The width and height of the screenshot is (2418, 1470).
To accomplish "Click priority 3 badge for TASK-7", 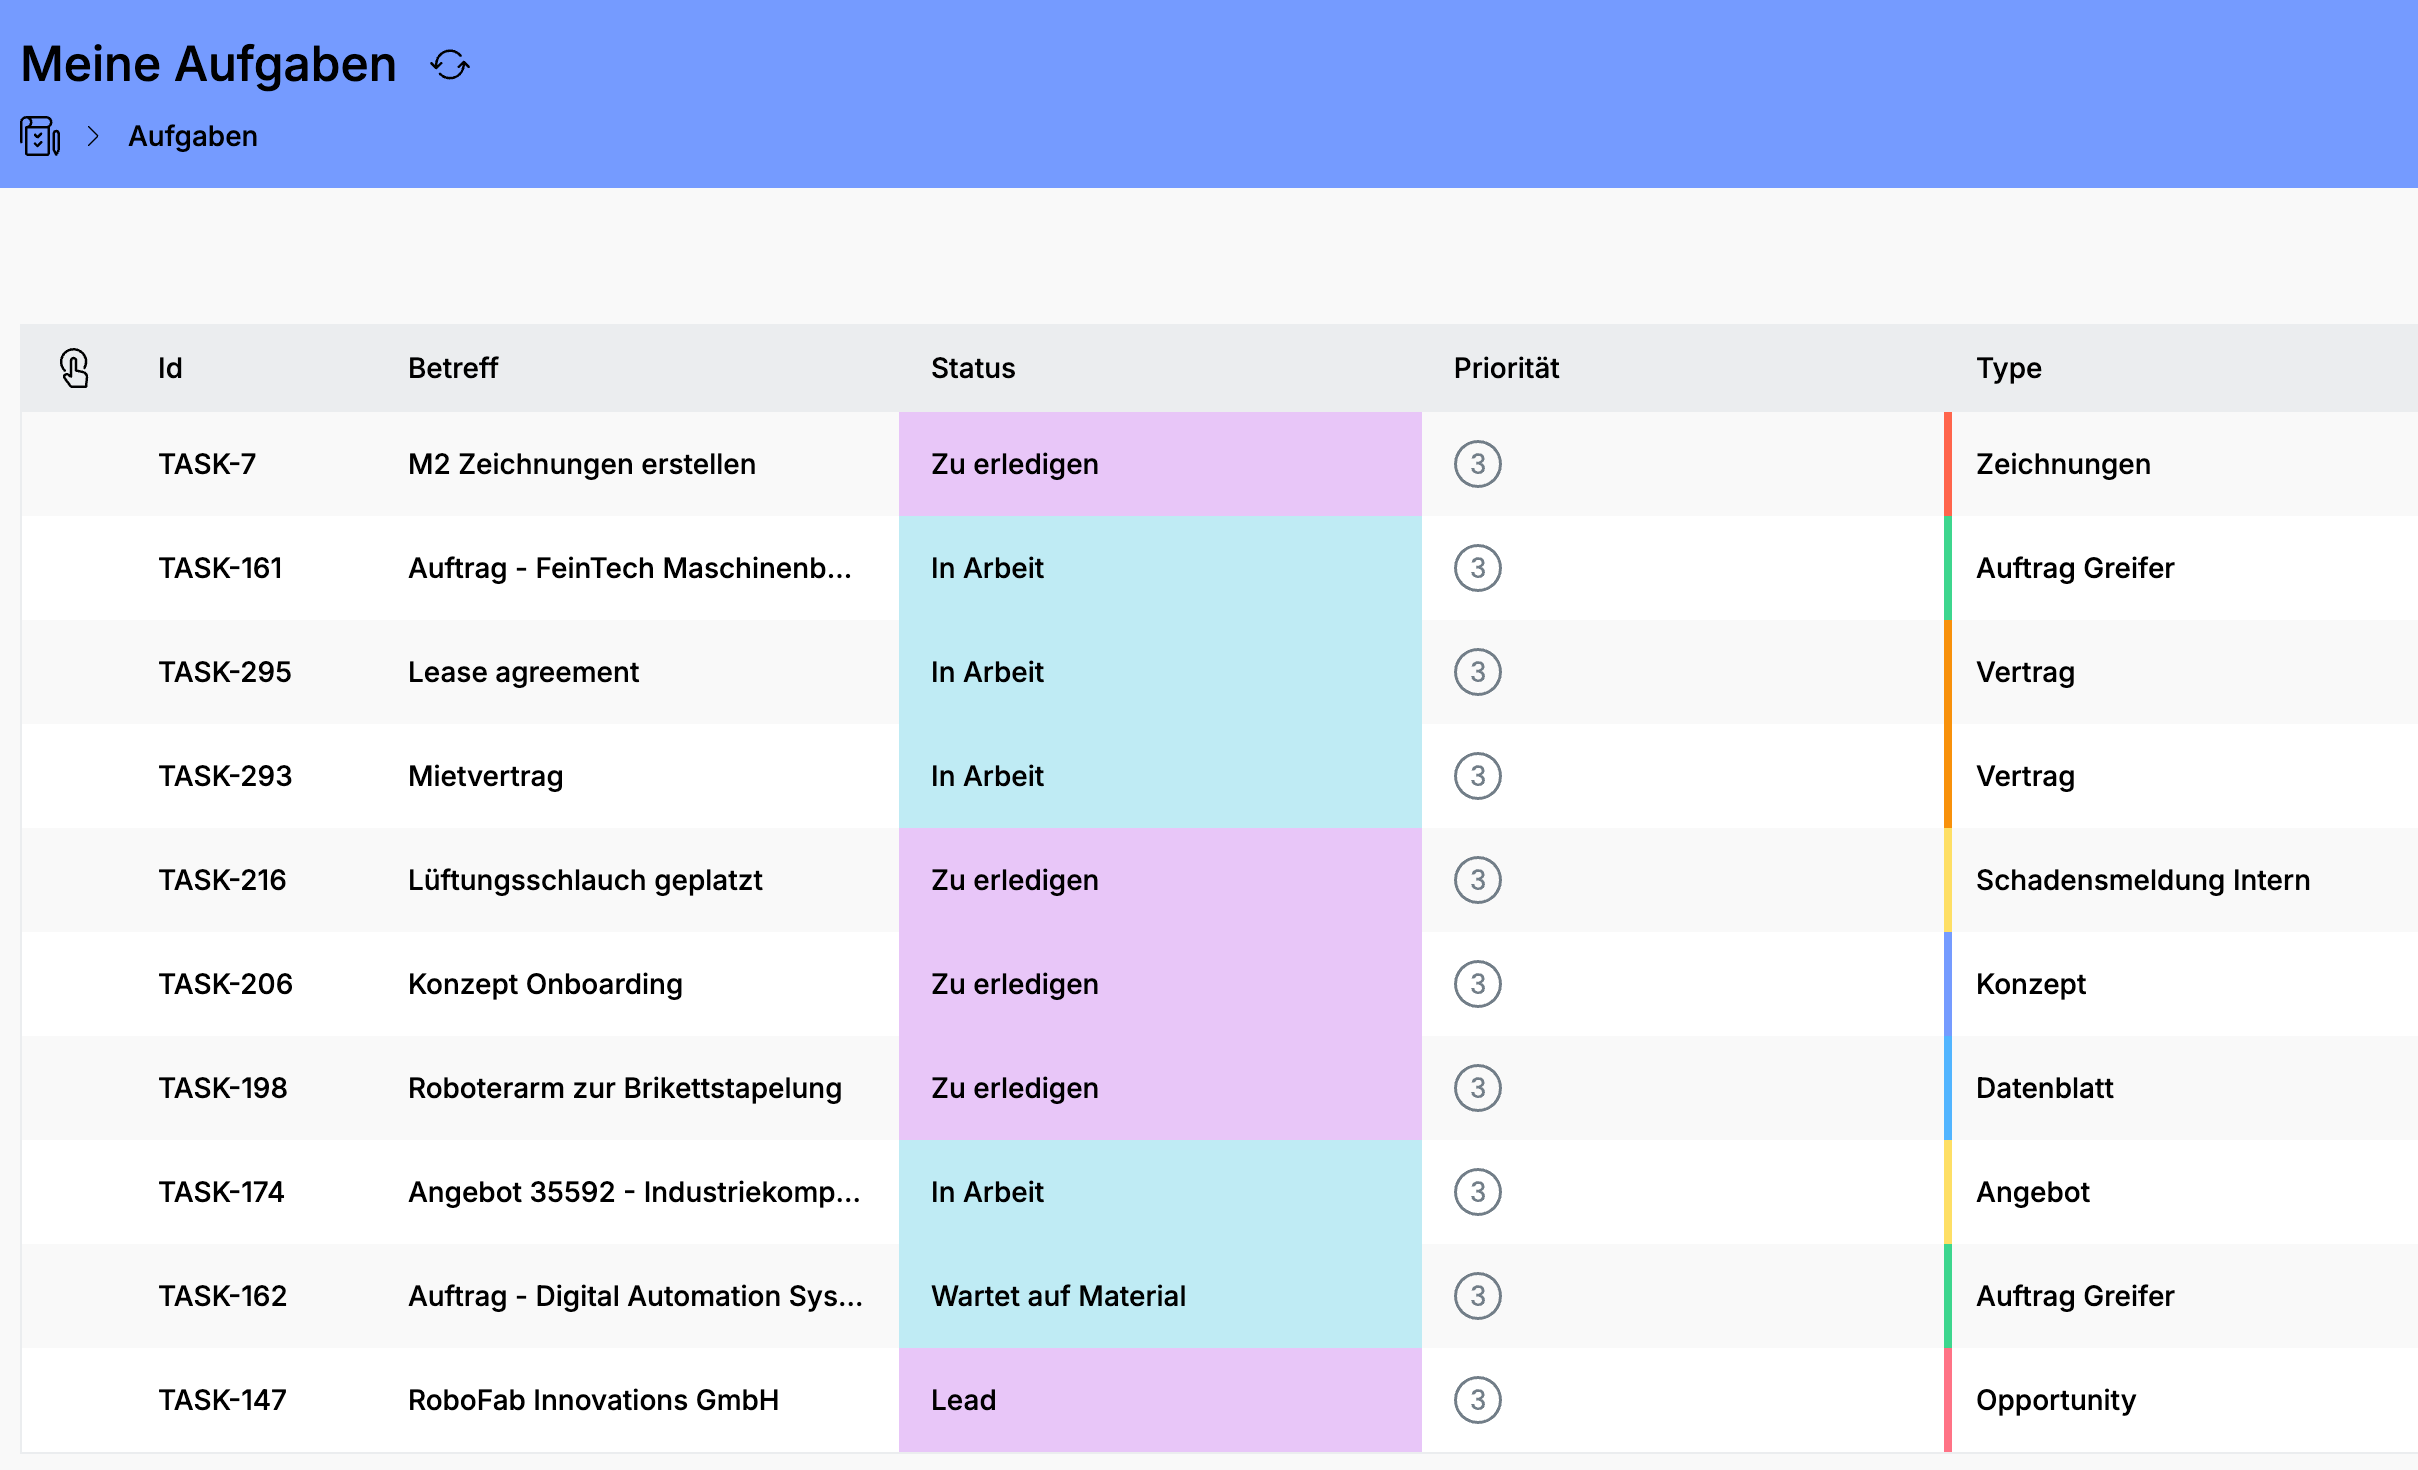I will pyautogui.click(x=1477, y=464).
